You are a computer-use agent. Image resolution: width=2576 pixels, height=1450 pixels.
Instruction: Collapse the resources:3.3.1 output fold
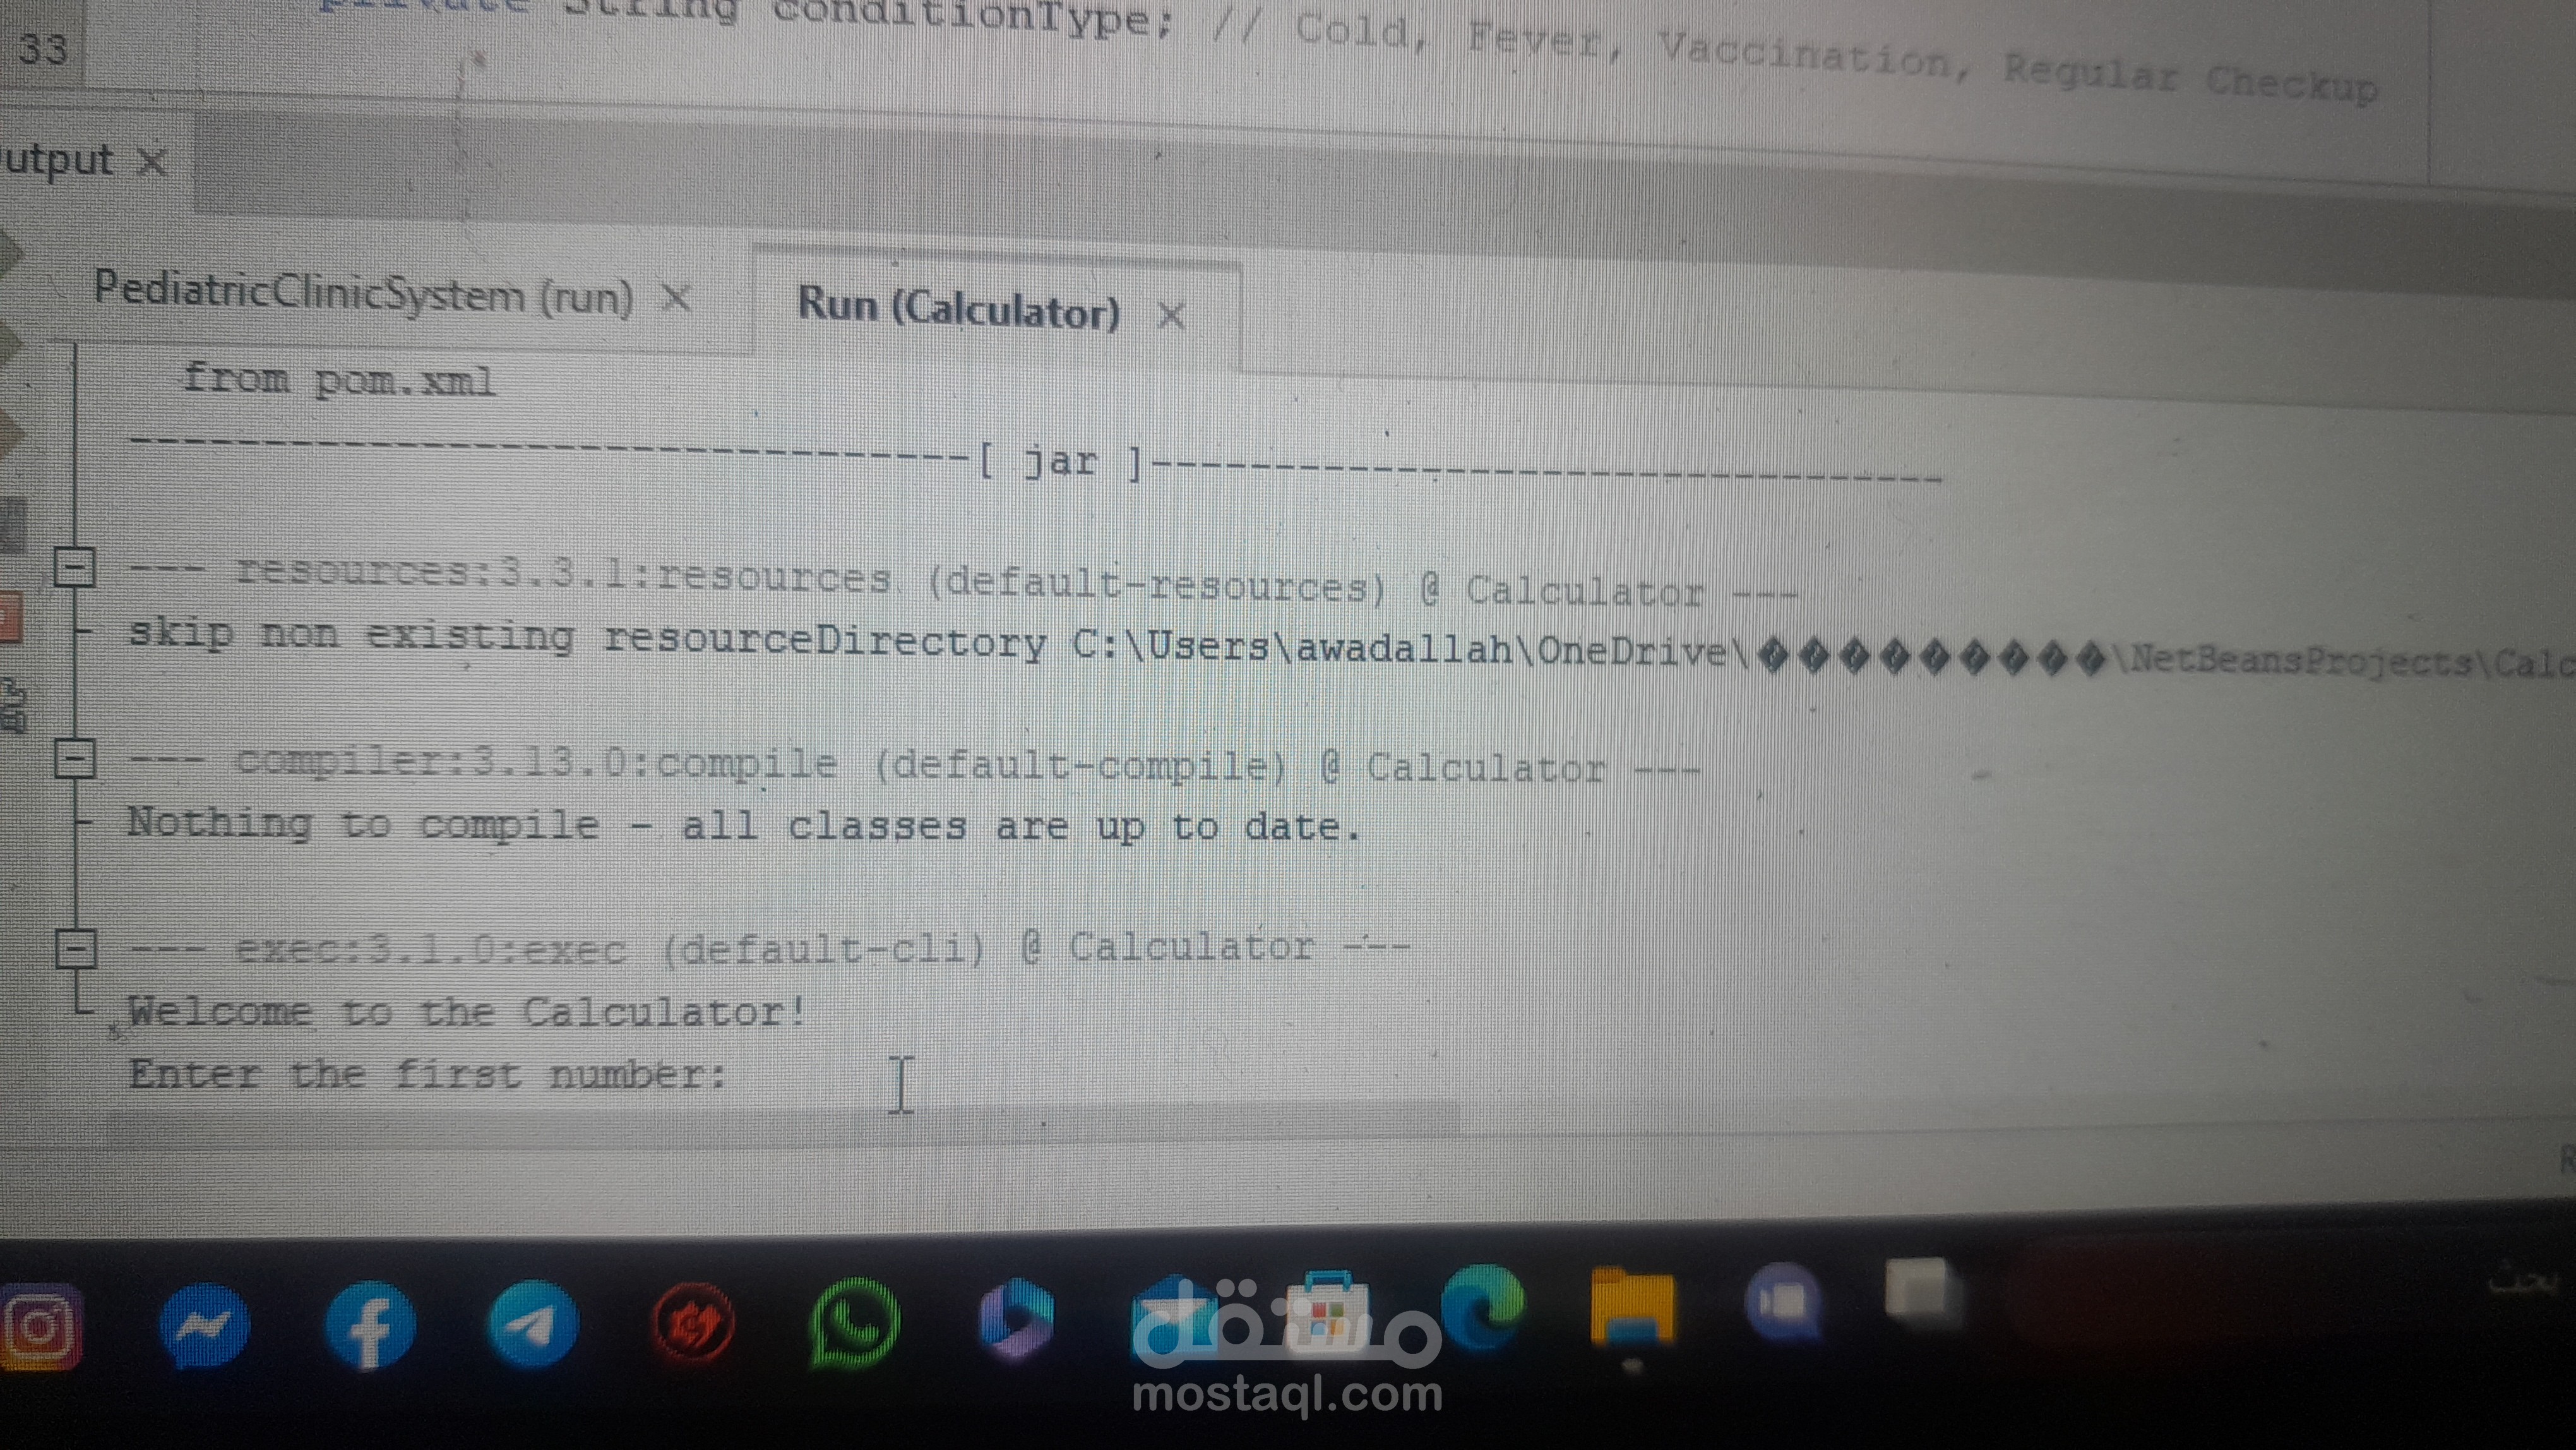click(x=74, y=567)
